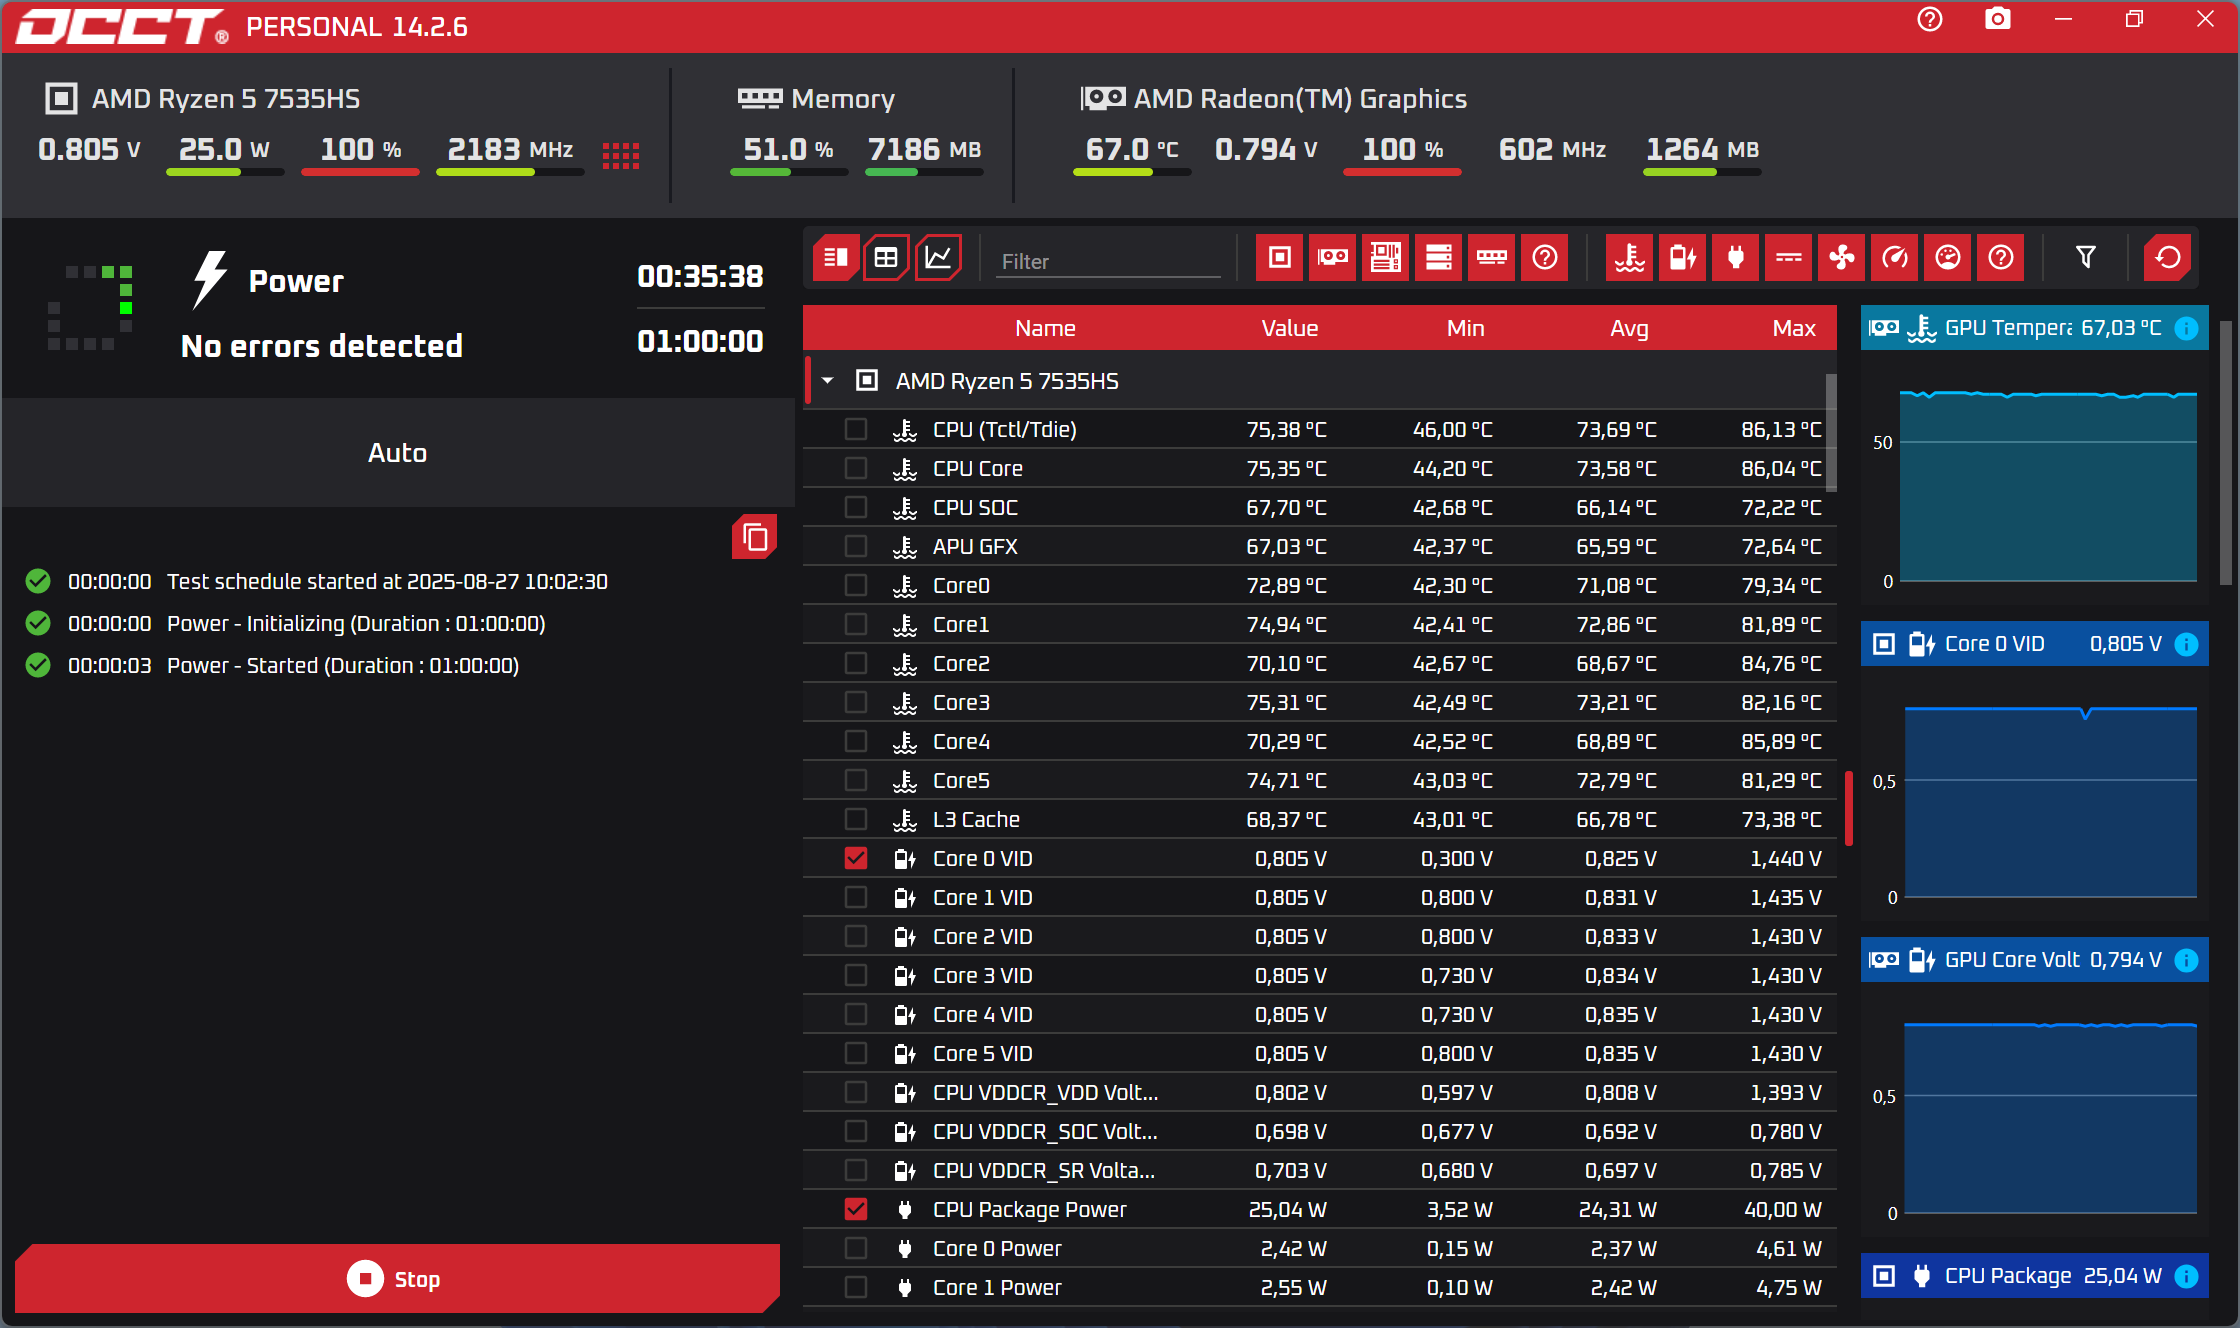
Task: Switch to the graph view mode
Action: tap(938, 258)
